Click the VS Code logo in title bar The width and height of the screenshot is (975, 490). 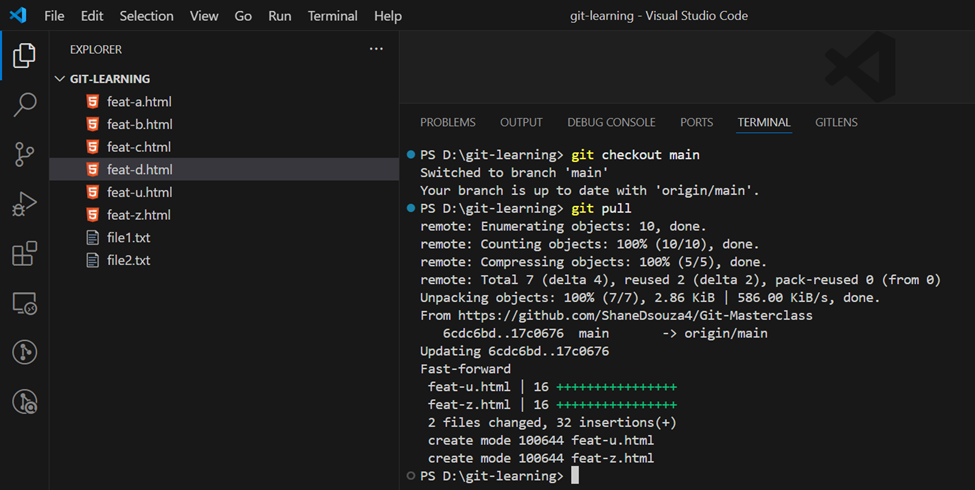click(18, 15)
